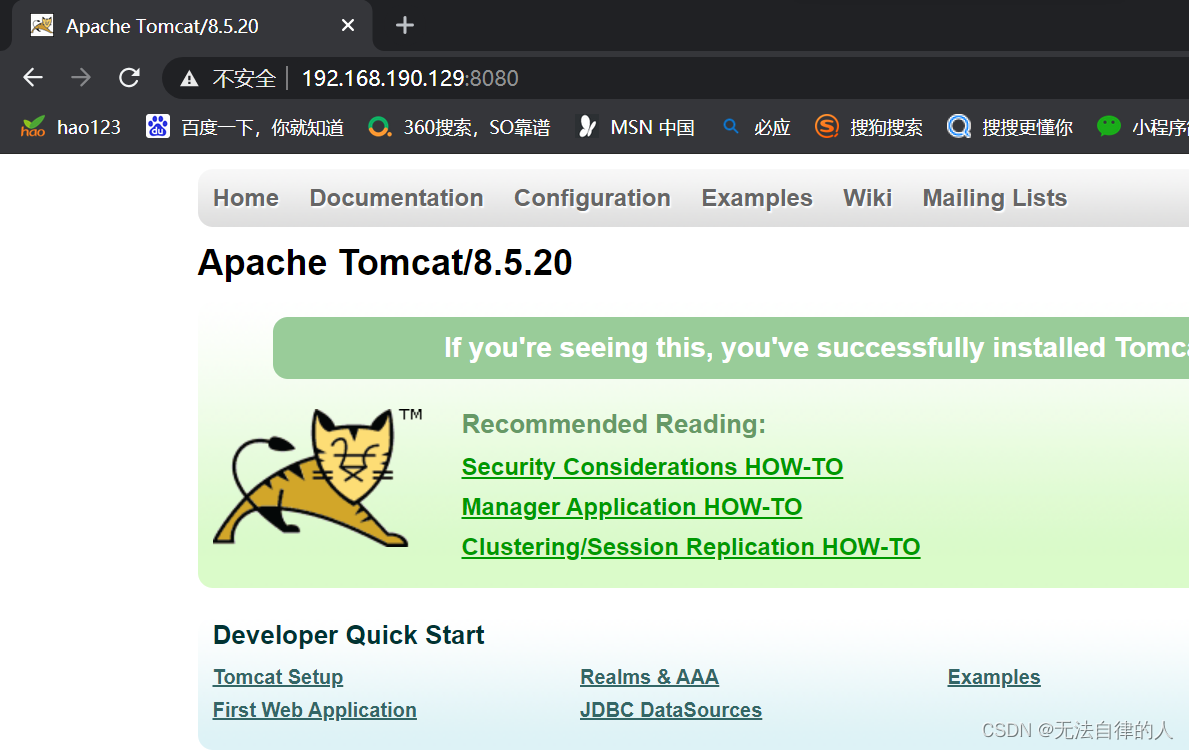Open the Tomcat Setup link
The height and width of the screenshot is (750, 1189).
click(x=278, y=676)
